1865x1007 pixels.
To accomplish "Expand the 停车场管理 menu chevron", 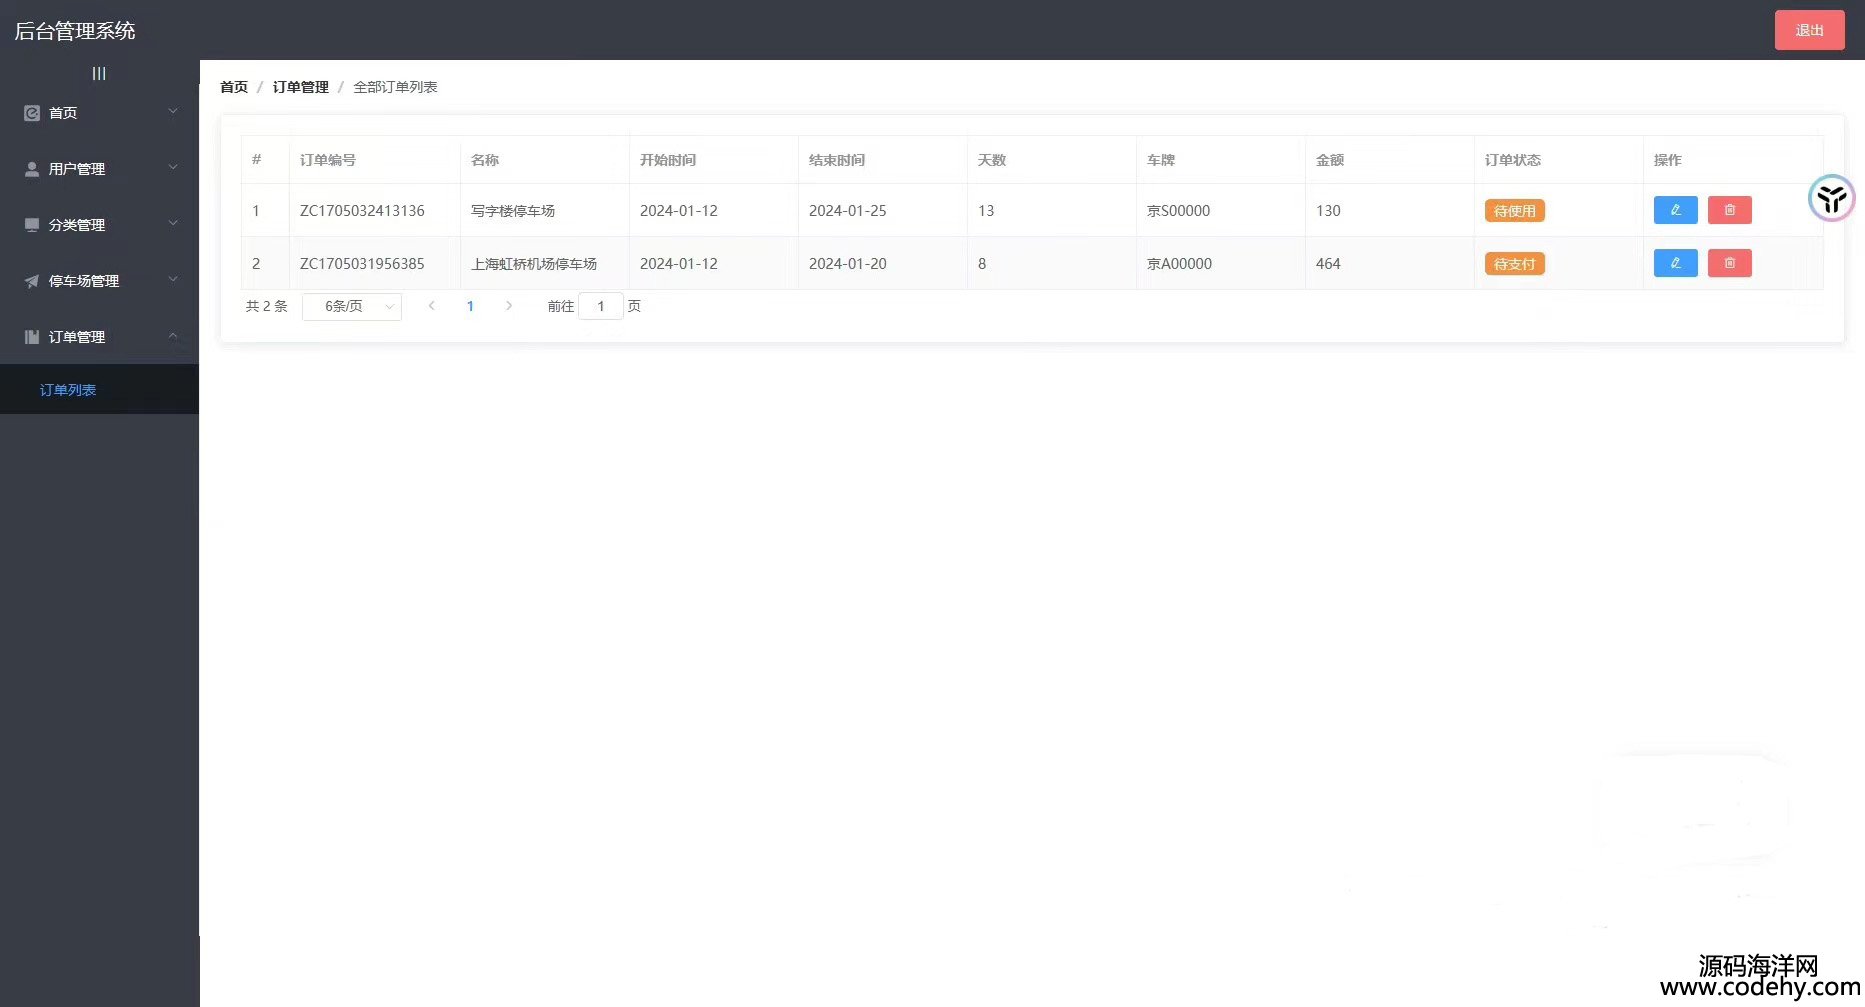I will [x=173, y=279].
